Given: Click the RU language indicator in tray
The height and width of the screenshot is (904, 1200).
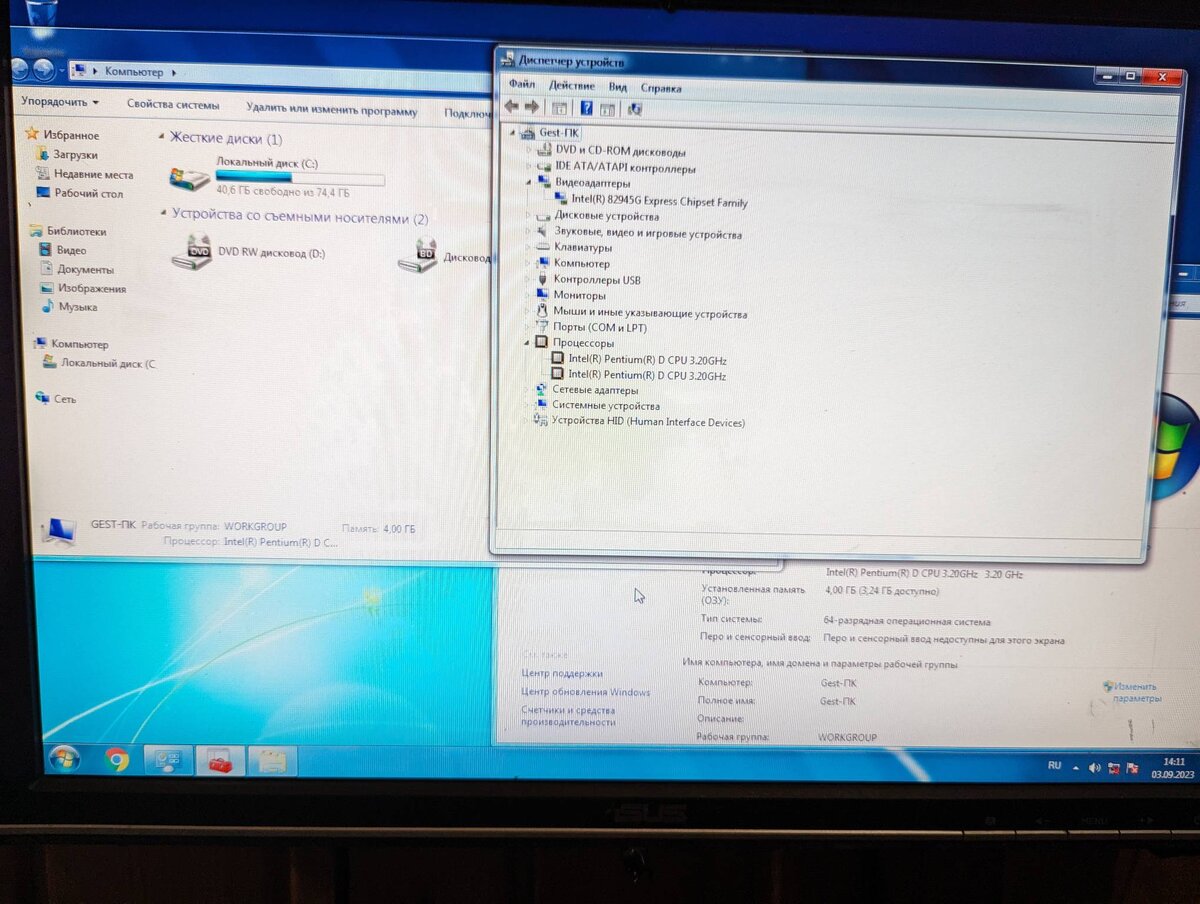Looking at the screenshot, I should coord(1055,766).
